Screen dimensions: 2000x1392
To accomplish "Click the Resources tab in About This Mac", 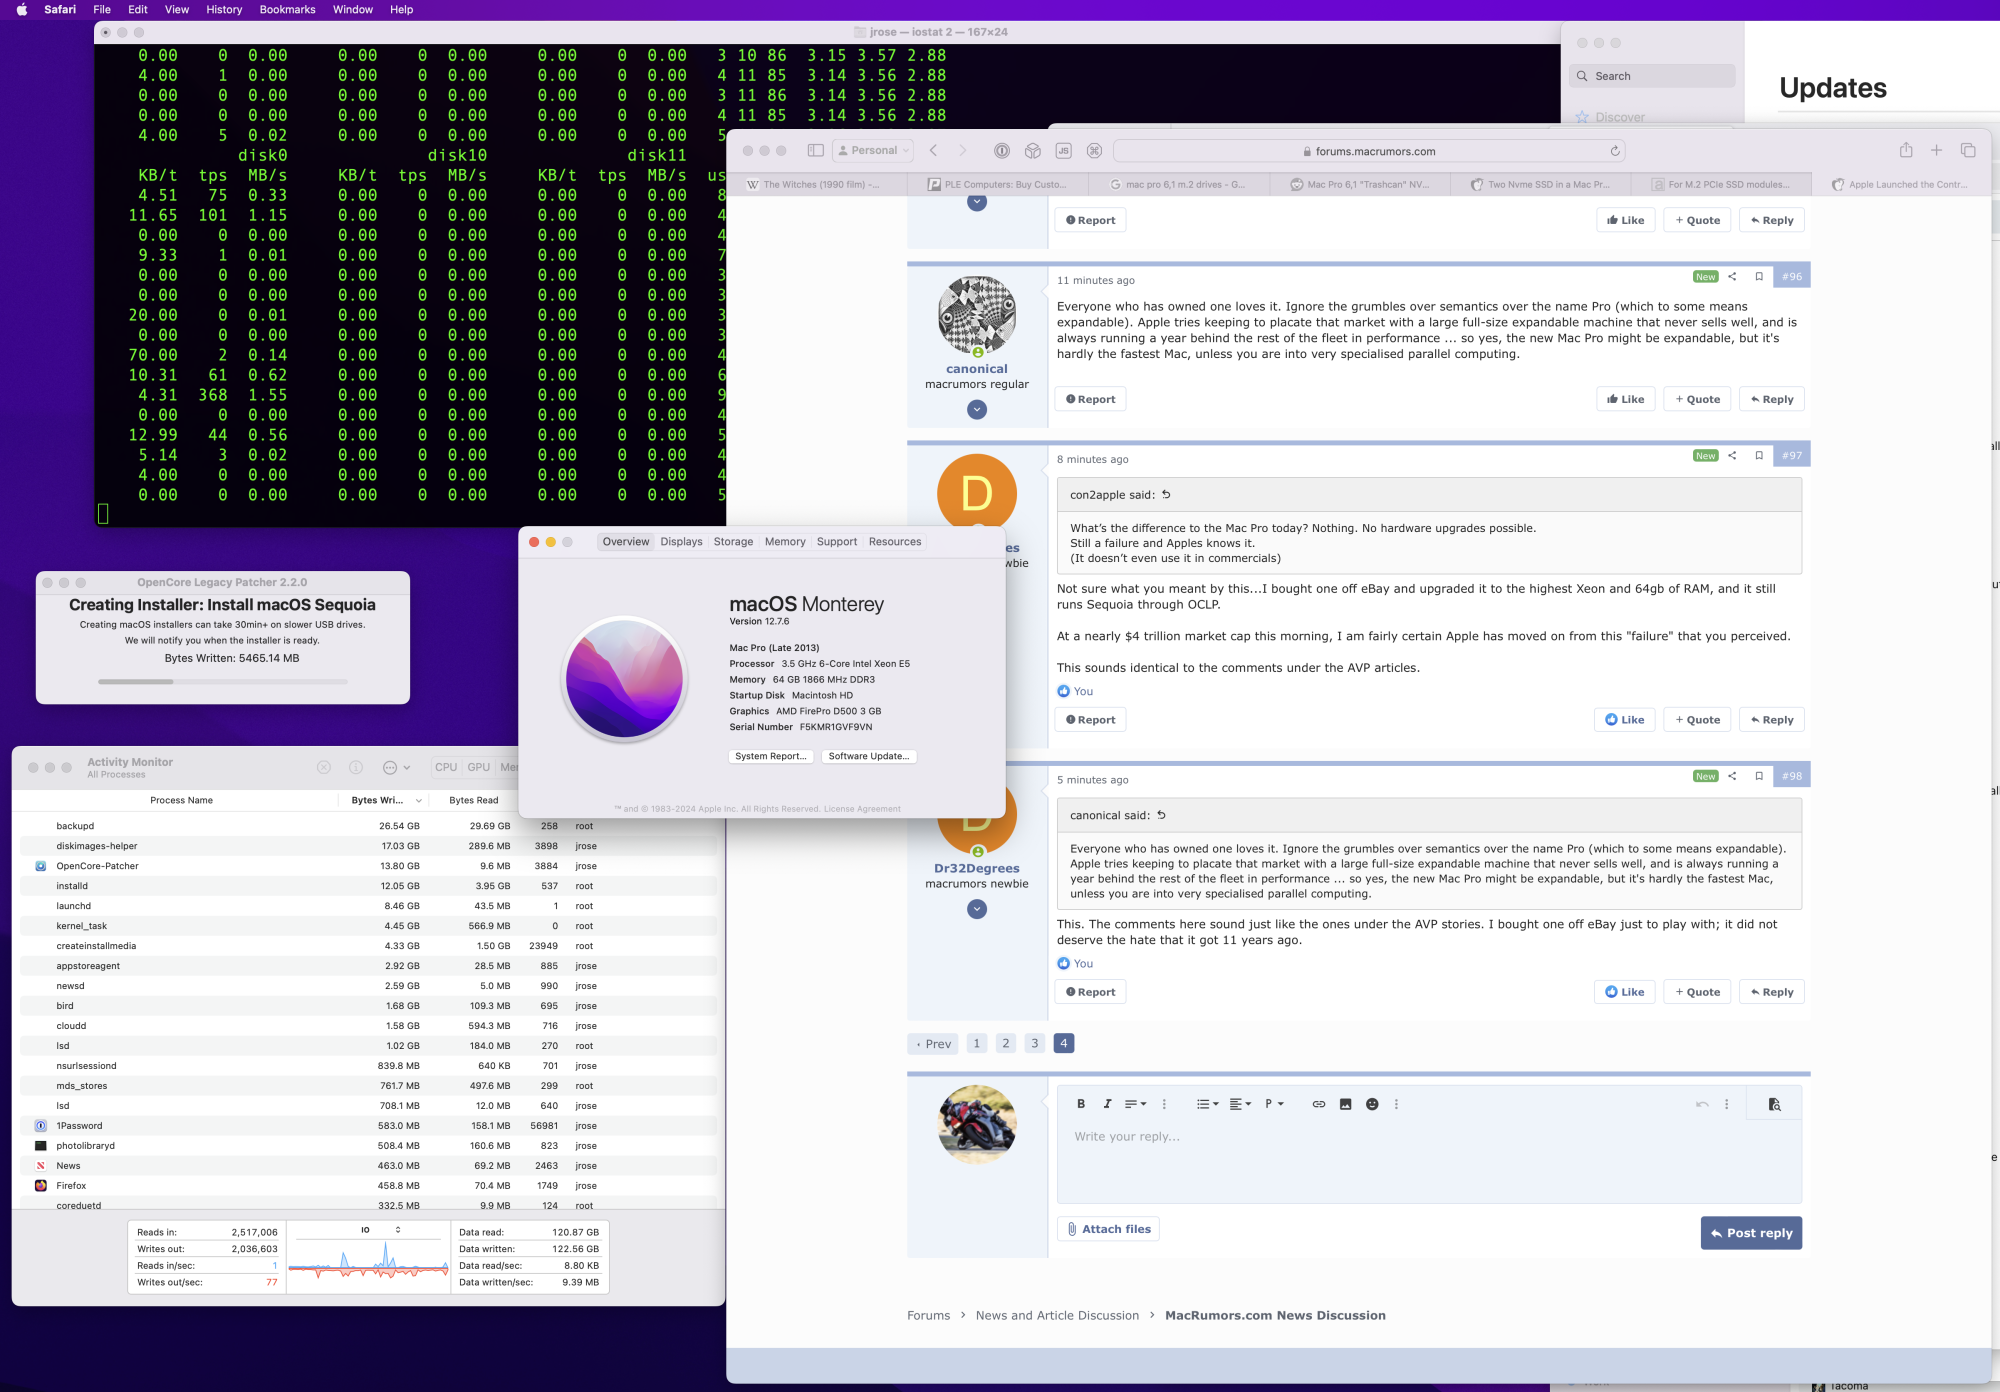I will pos(894,541).
